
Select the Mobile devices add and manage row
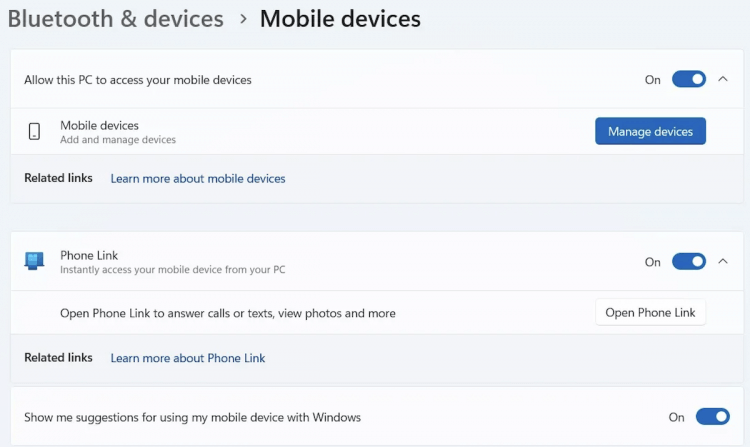tap(376, 131)
